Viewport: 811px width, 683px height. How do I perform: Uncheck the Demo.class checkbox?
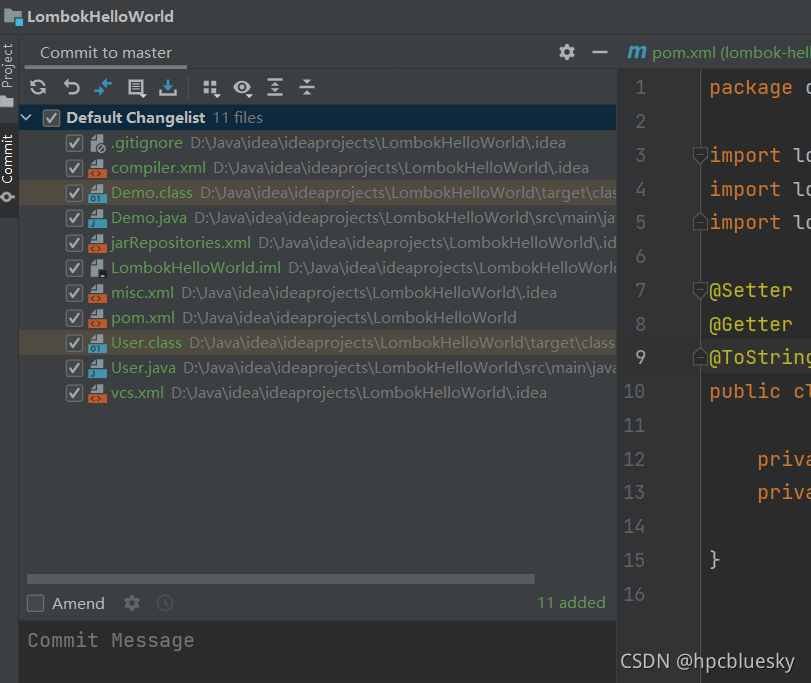[x=74, y=193]
